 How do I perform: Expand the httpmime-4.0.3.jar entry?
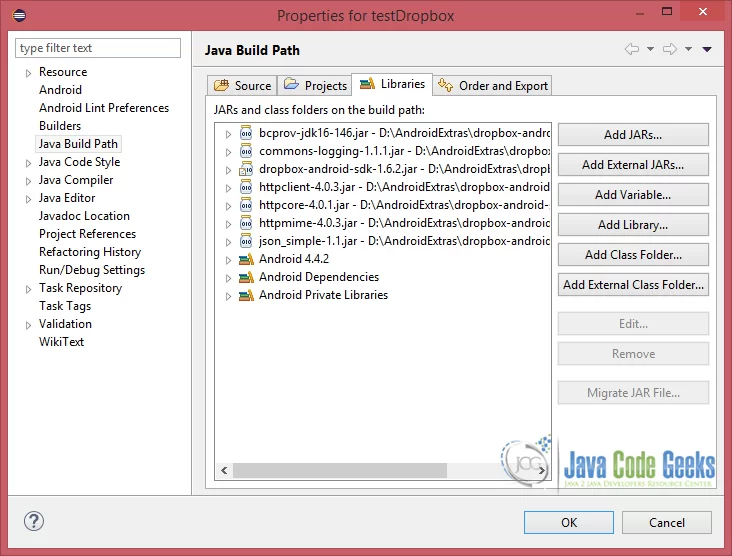point(228,224)
